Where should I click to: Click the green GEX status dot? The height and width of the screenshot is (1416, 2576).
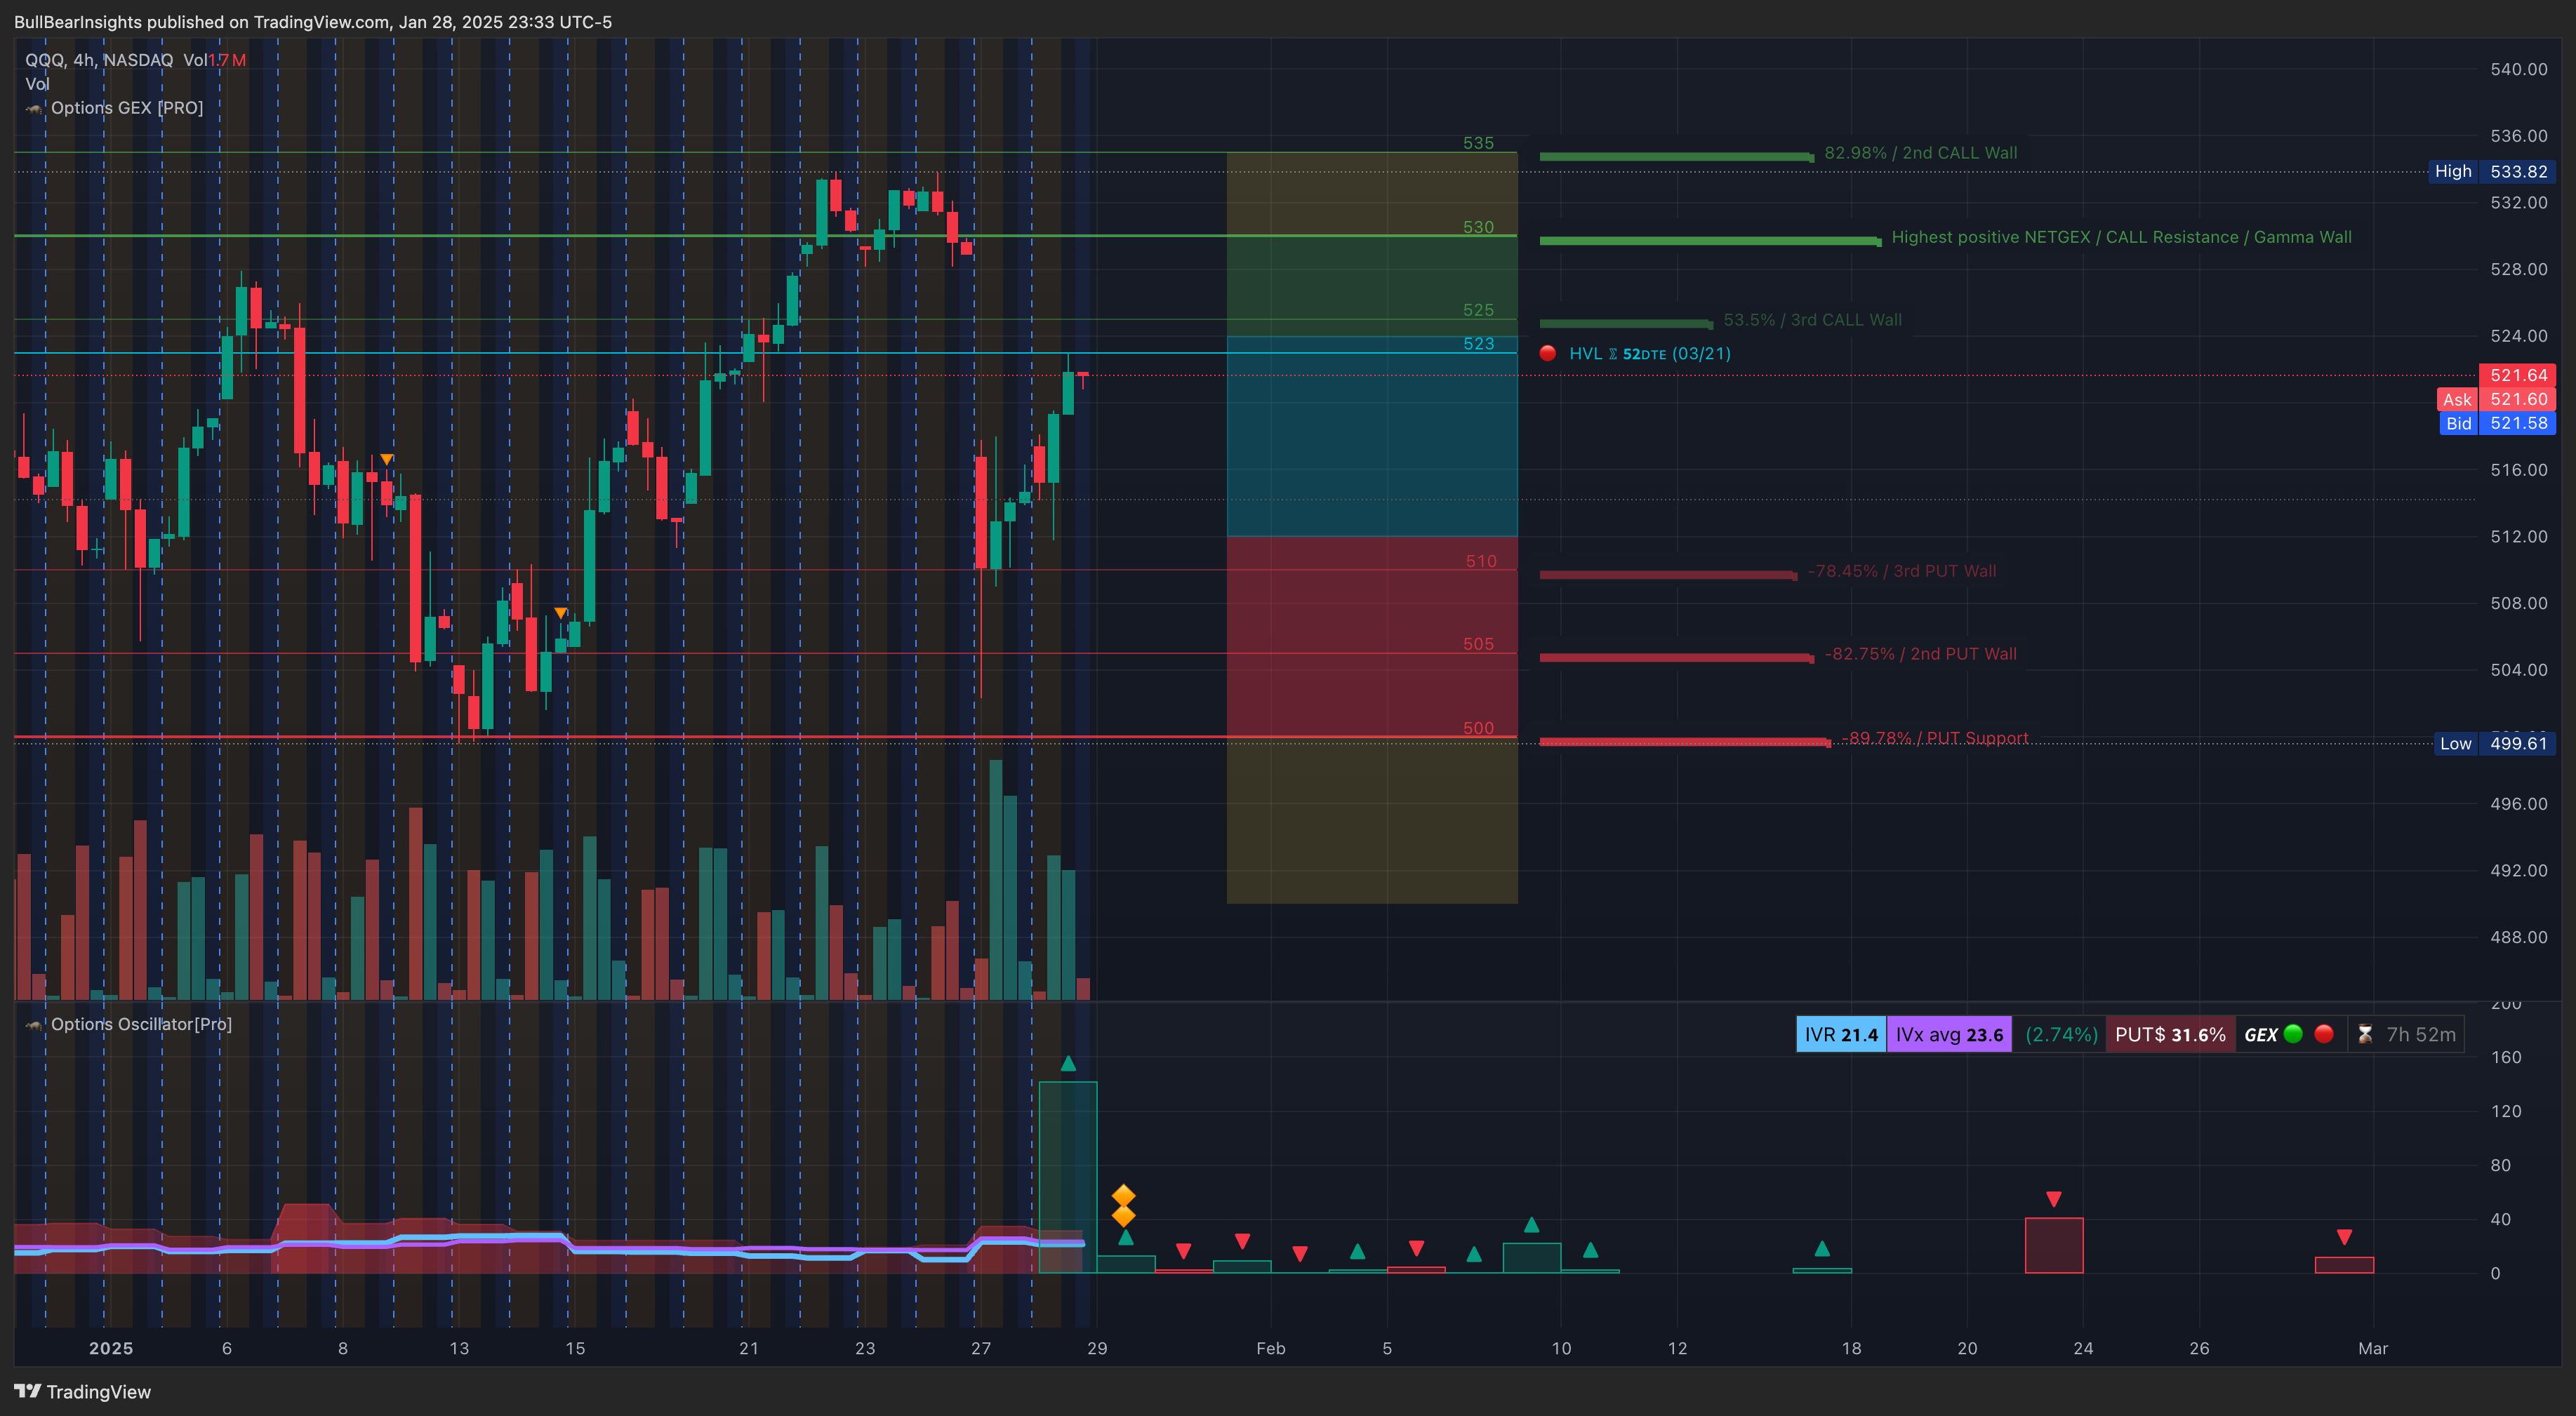(x=2293, y=1034)
